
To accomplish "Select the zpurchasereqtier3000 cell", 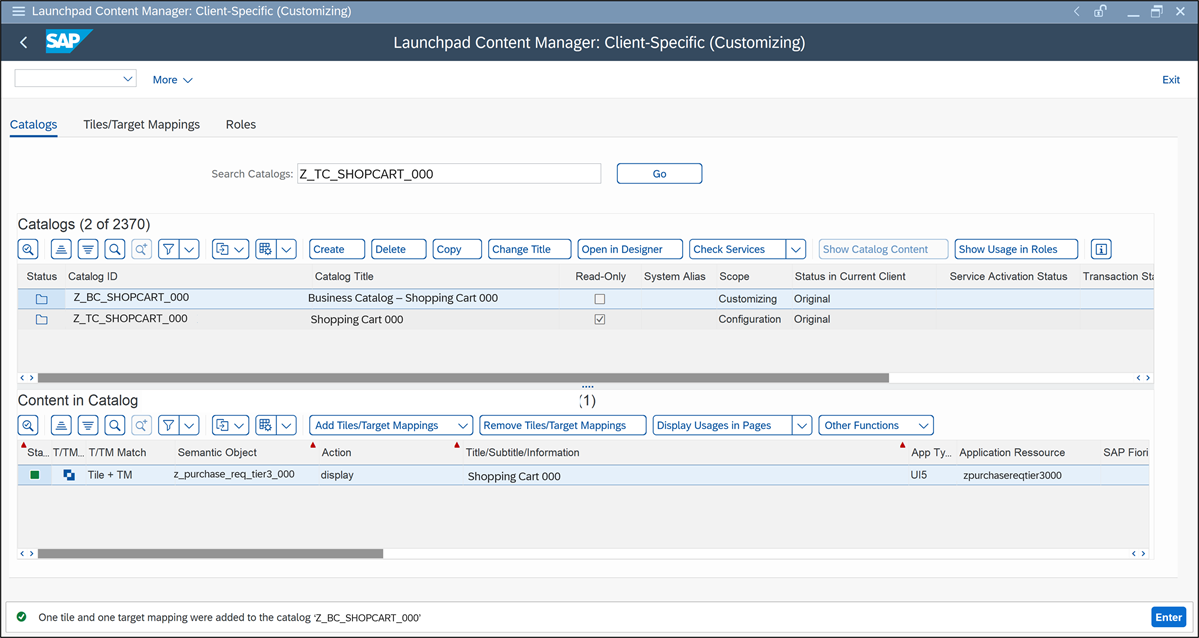I will pos(1012,475).
